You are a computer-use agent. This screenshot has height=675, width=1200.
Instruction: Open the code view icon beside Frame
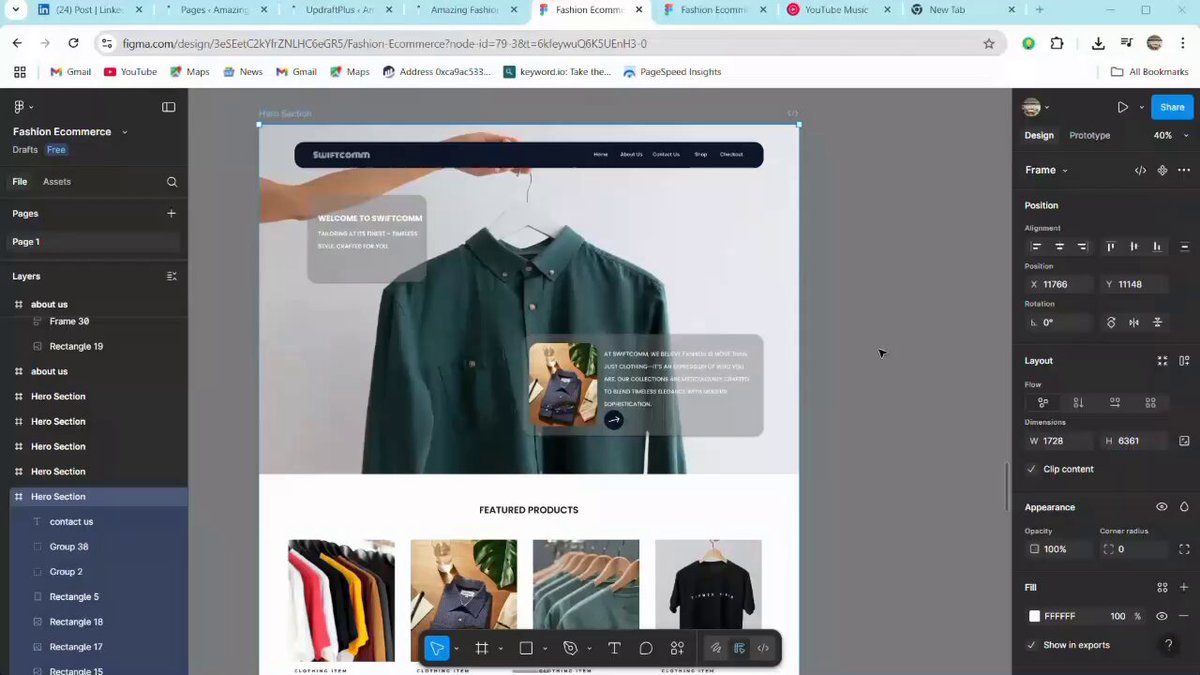tap(1140, 170)
